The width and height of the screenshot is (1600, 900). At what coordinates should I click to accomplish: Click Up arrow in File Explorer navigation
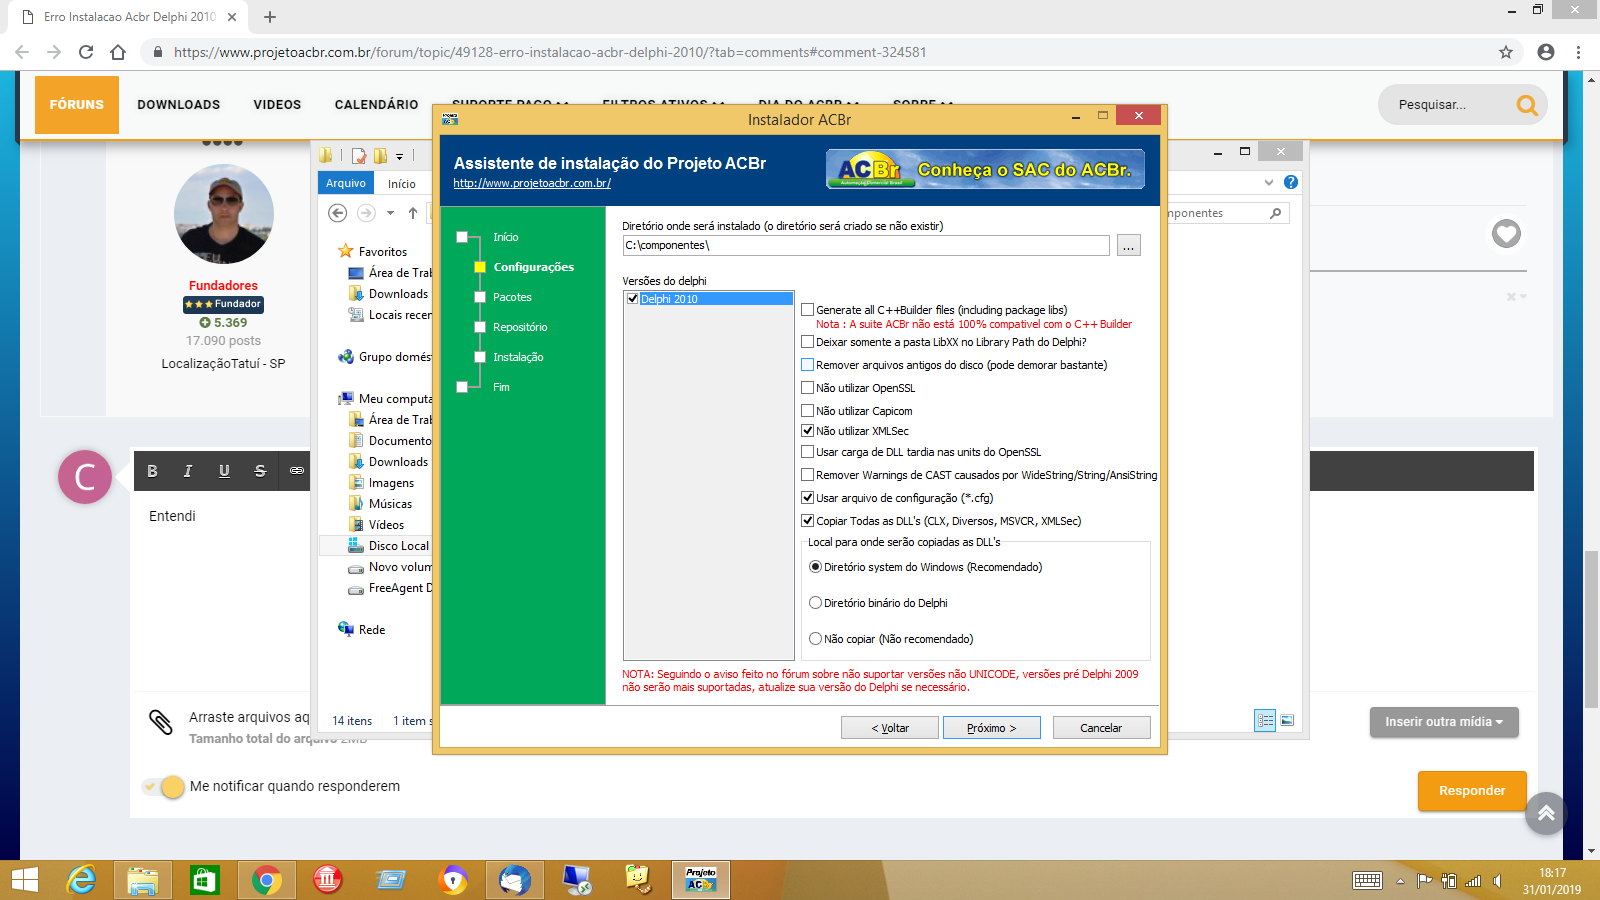tap(413, 213)
